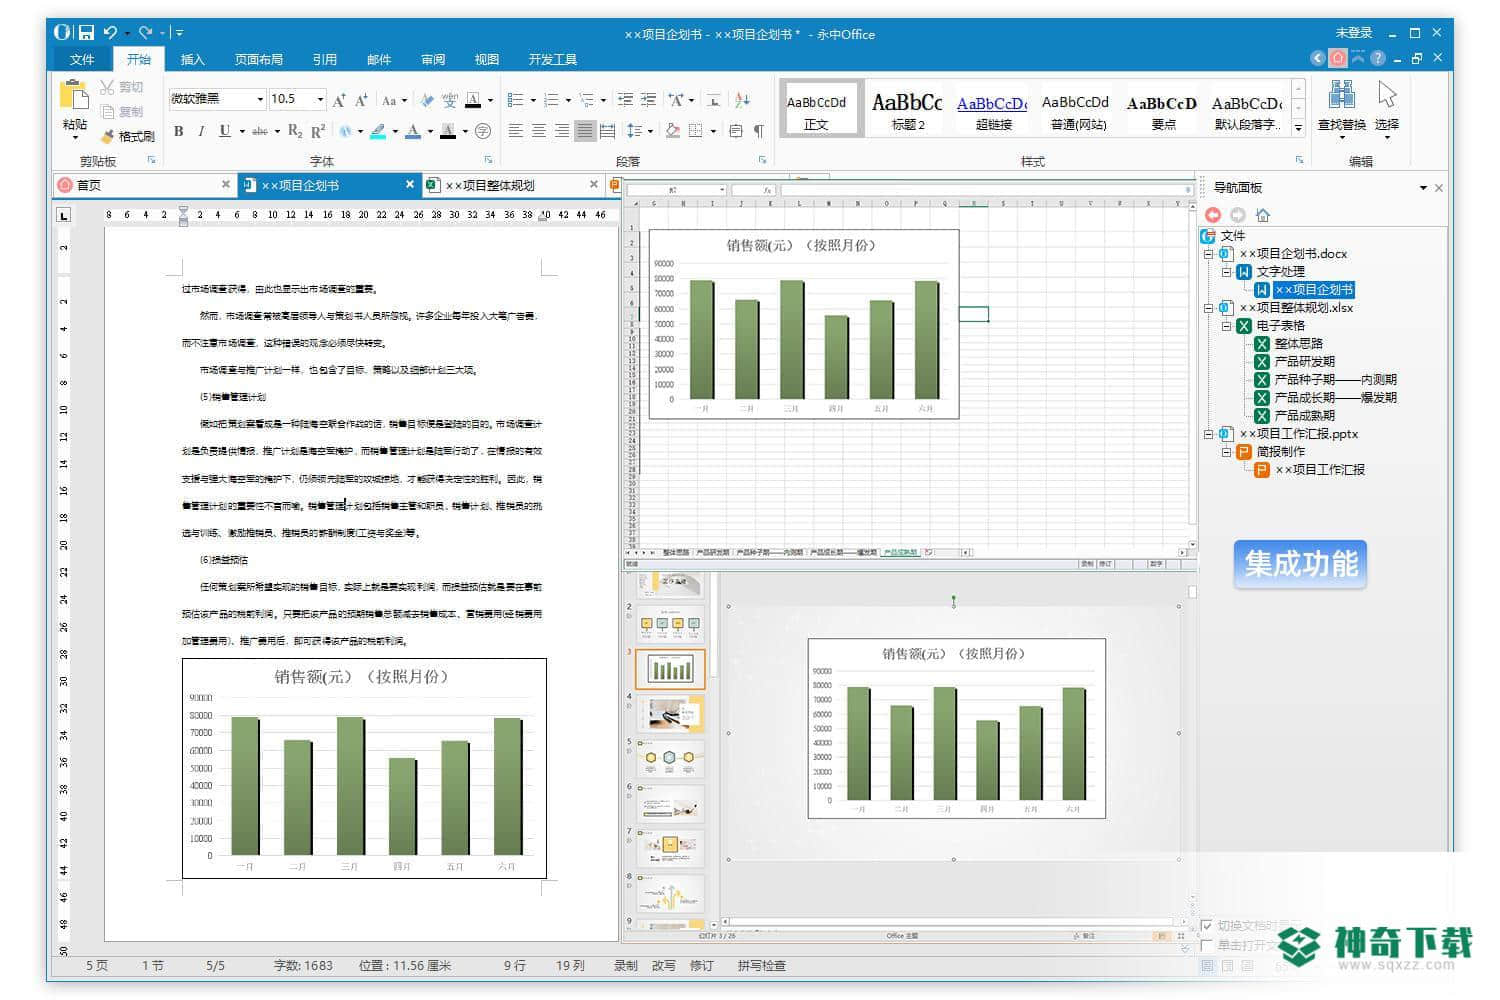The width and height of the screenshot is (1500, 1000).
Task: Click the Paste clipboard icon
Action: (74, 95)
